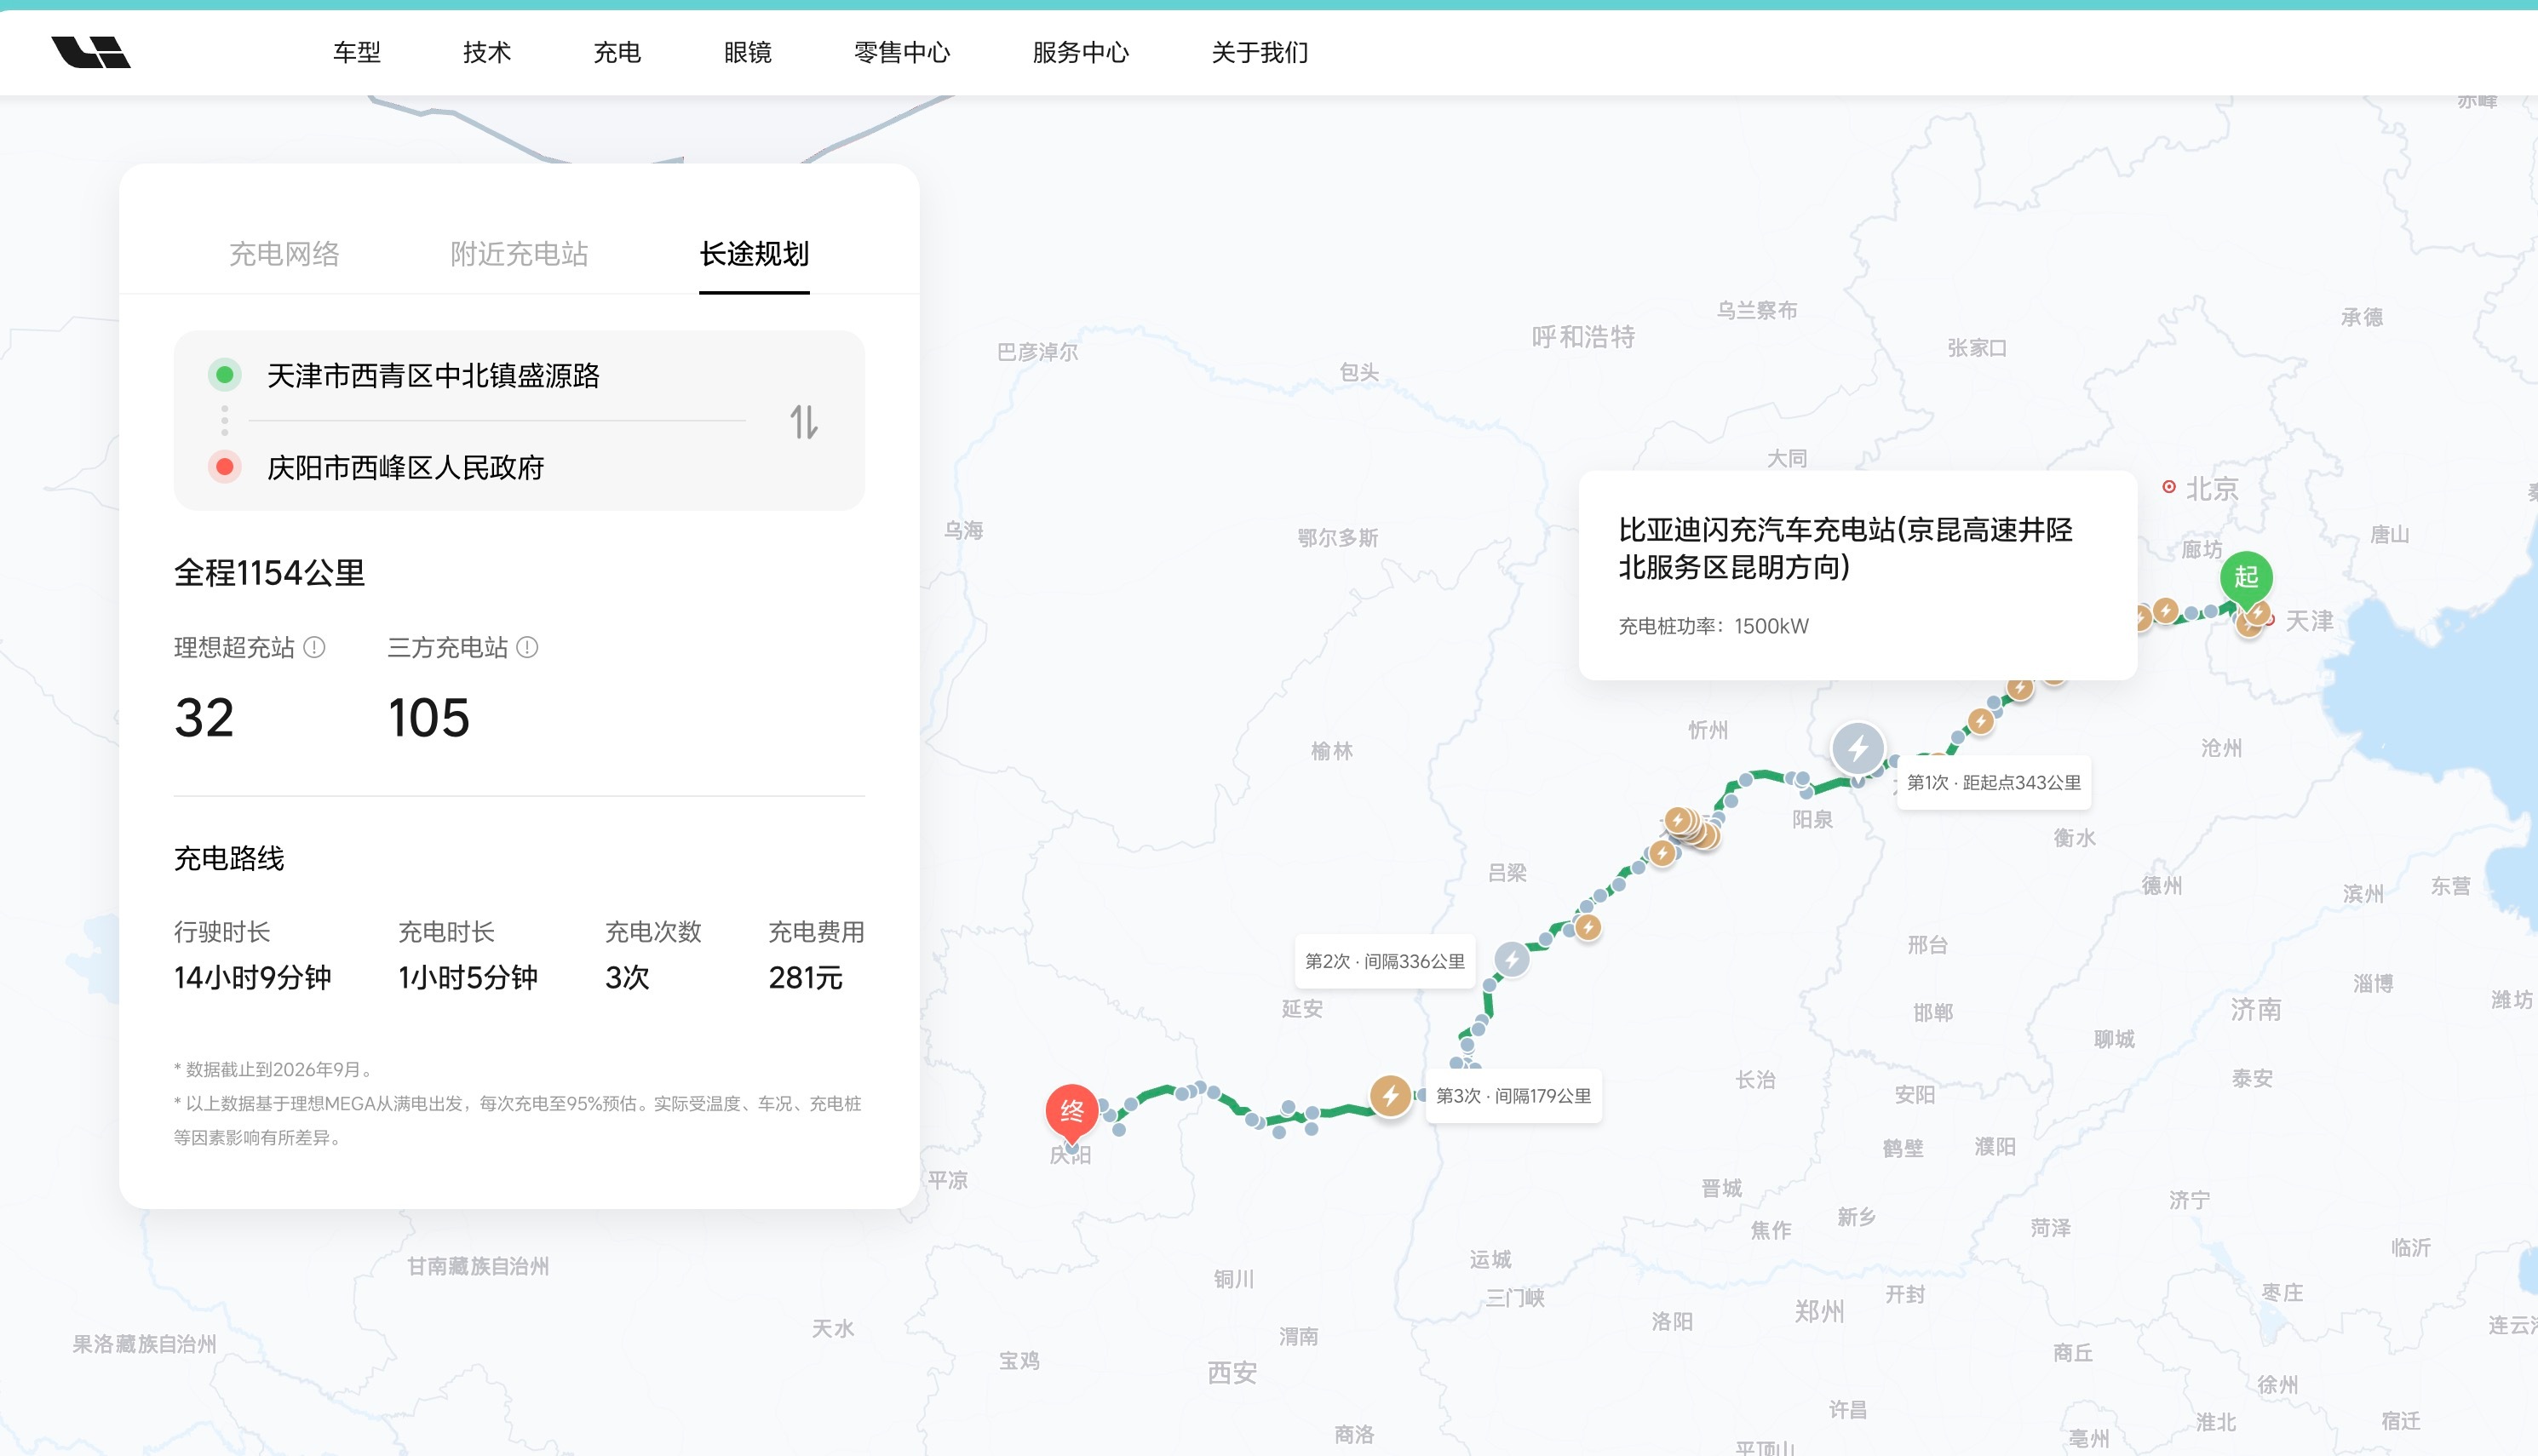
Task: Click 郑州 city label on map
Action: [x=1820, y=1311]
